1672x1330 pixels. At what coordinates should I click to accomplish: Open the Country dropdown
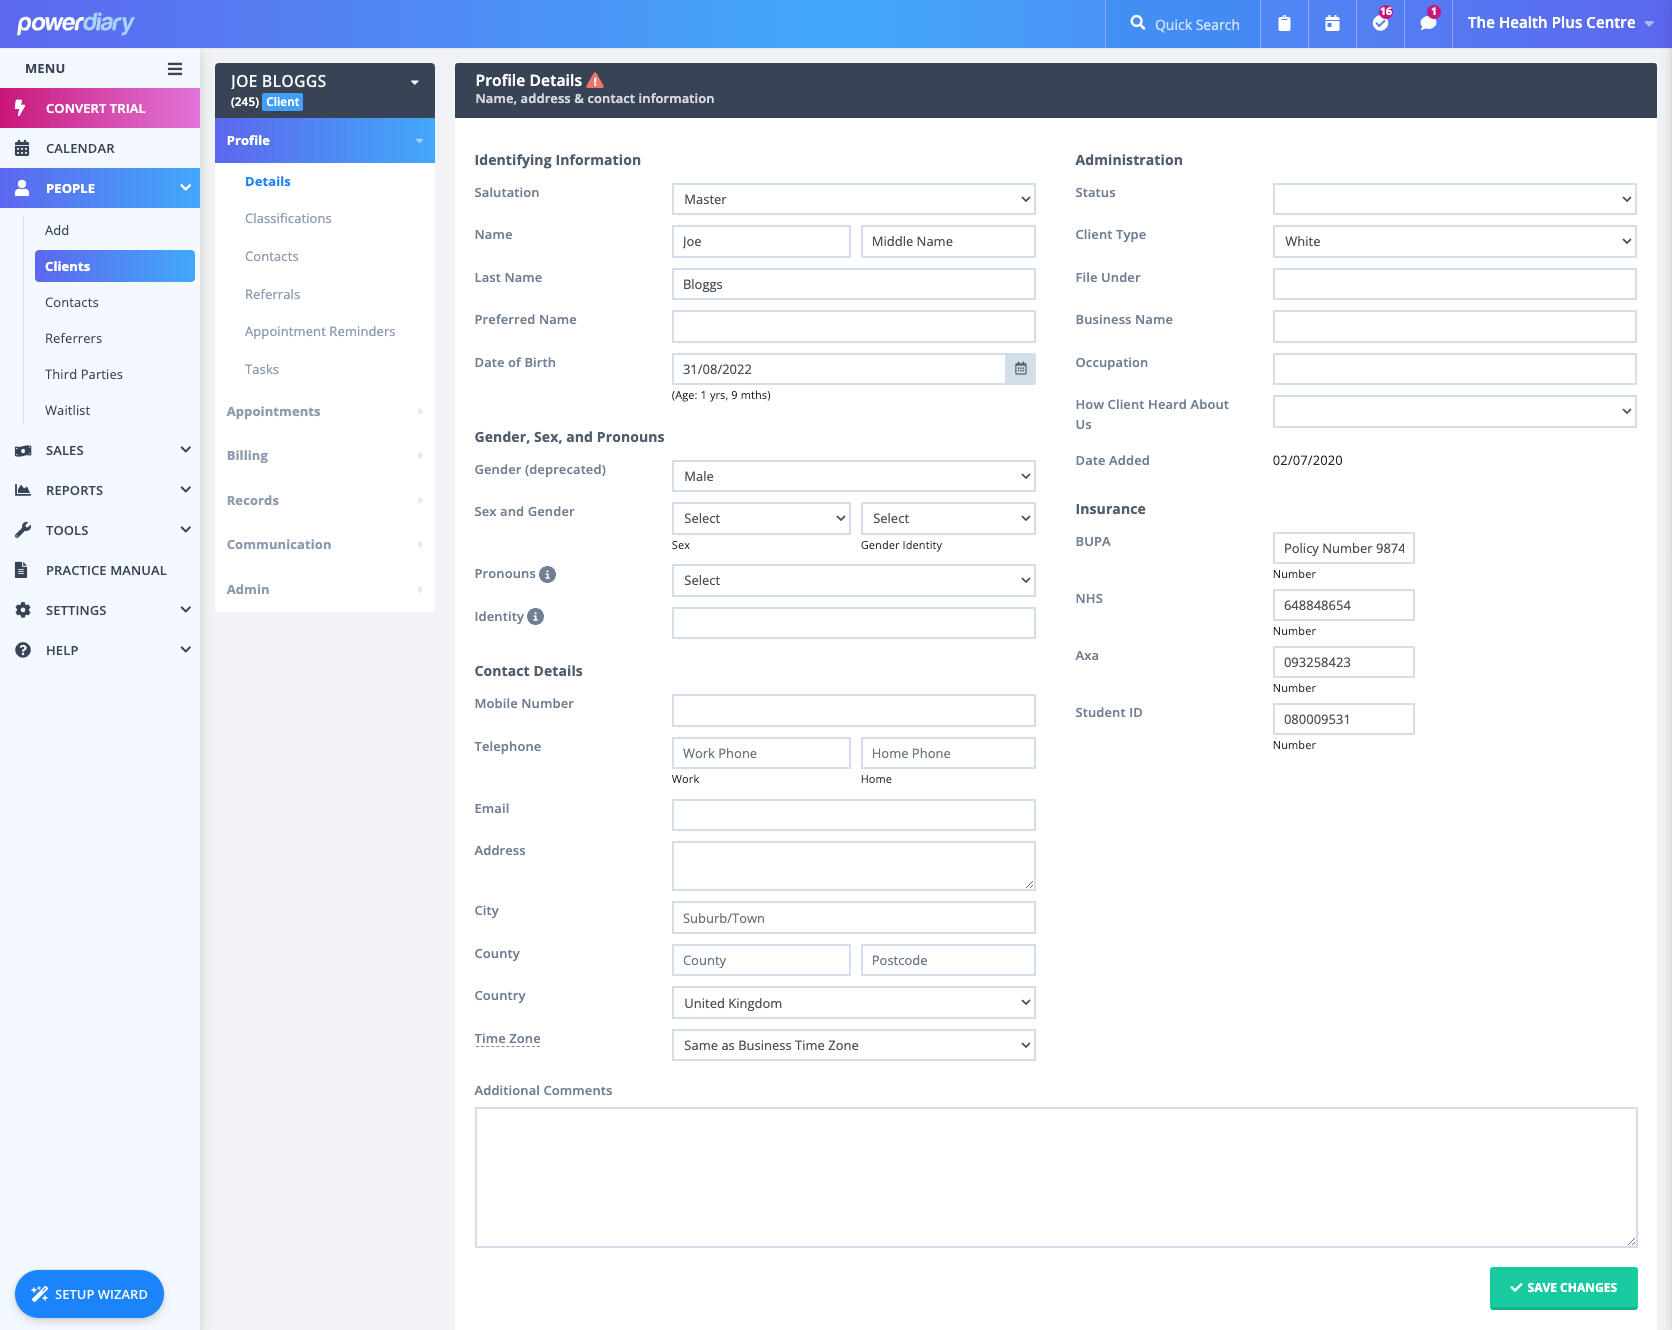tap(853, 1003)
